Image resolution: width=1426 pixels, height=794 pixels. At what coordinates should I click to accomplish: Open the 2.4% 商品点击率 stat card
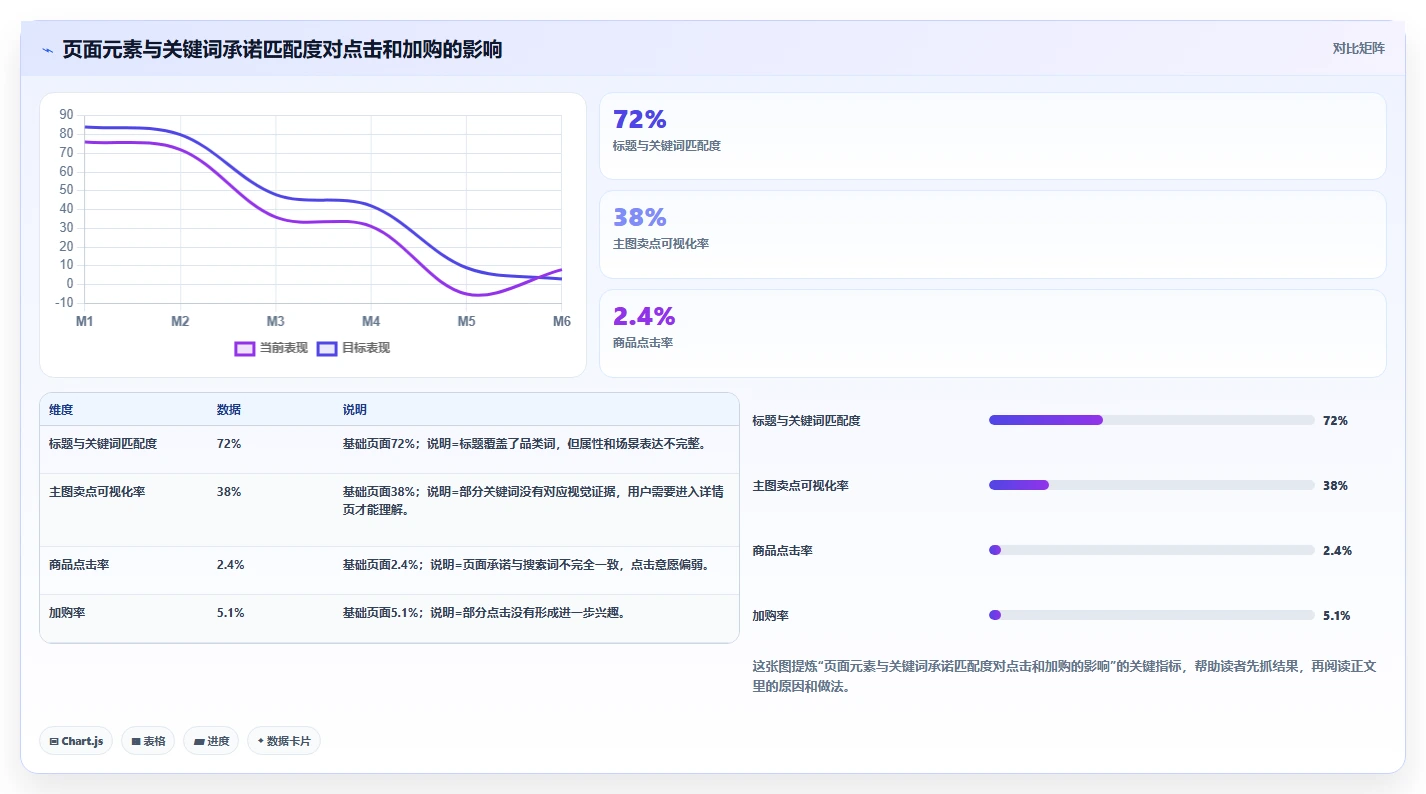992,333
